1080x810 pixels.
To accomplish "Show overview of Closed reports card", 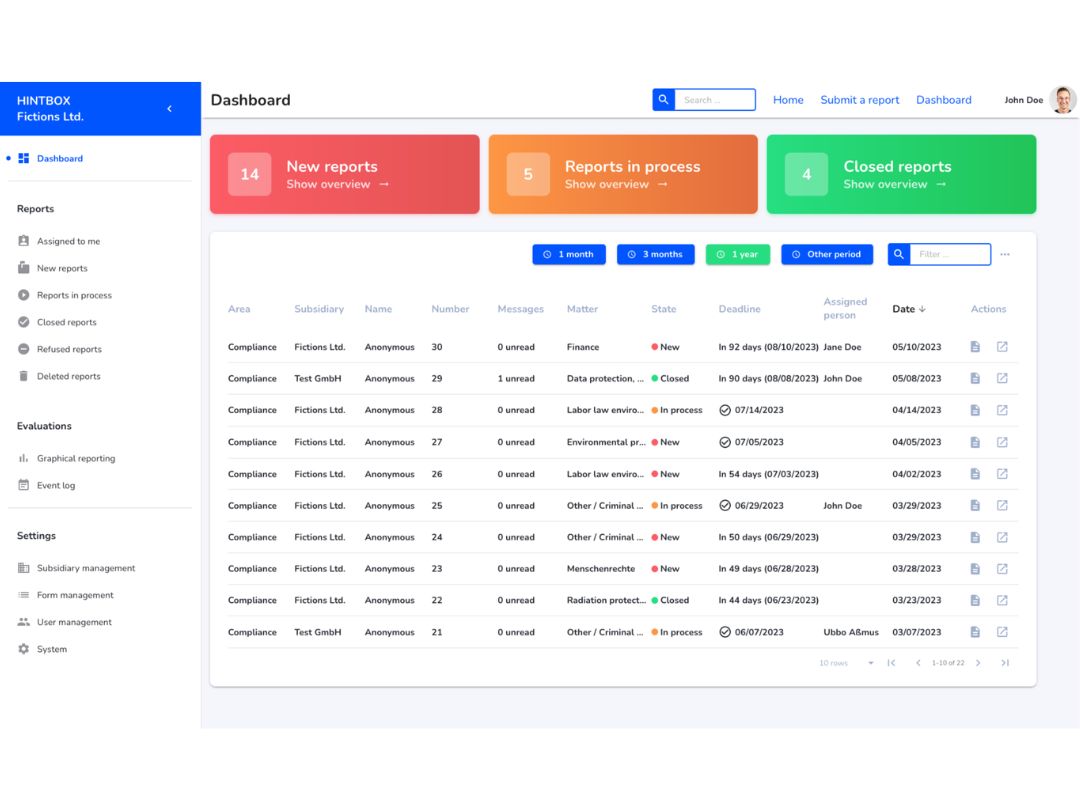I will coord(895,185).
